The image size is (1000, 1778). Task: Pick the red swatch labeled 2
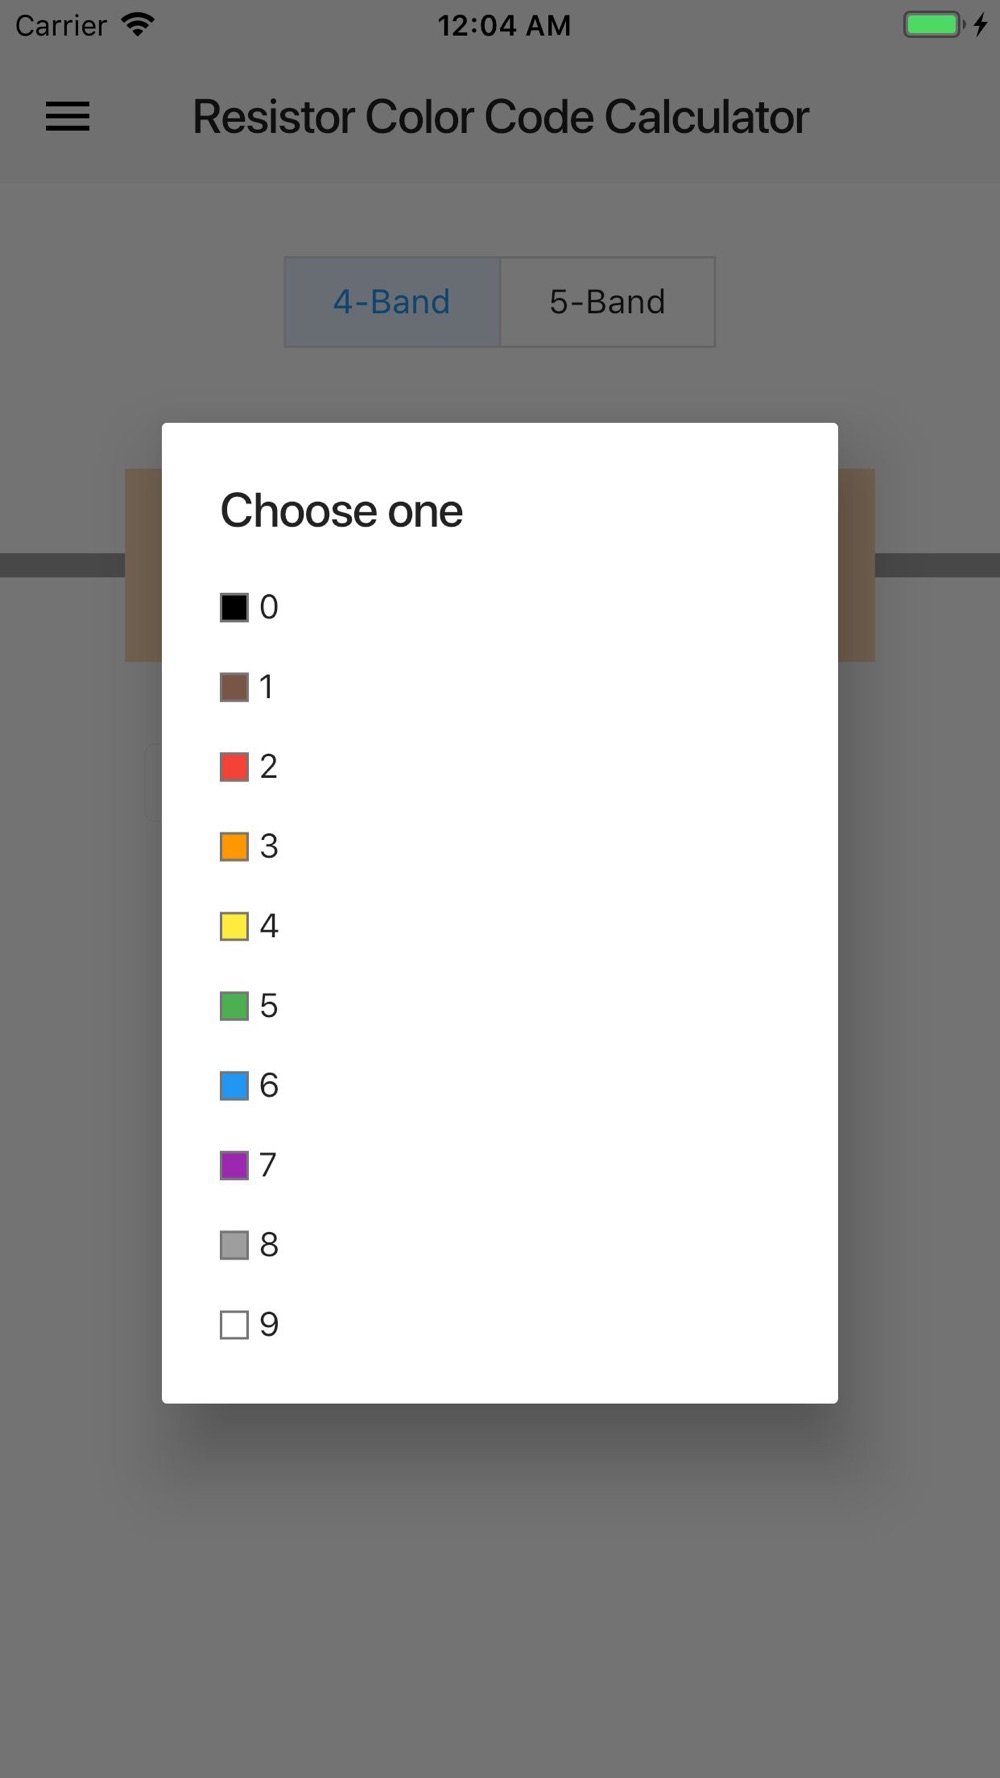coord(234,767)
